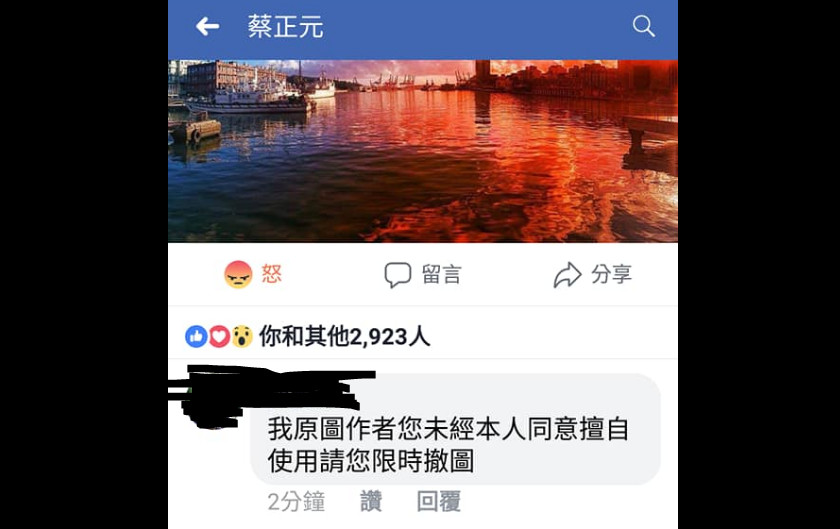840x529 pixels.
Task: Click the speech bubble comment icon
Action: (x=398, y=275)
